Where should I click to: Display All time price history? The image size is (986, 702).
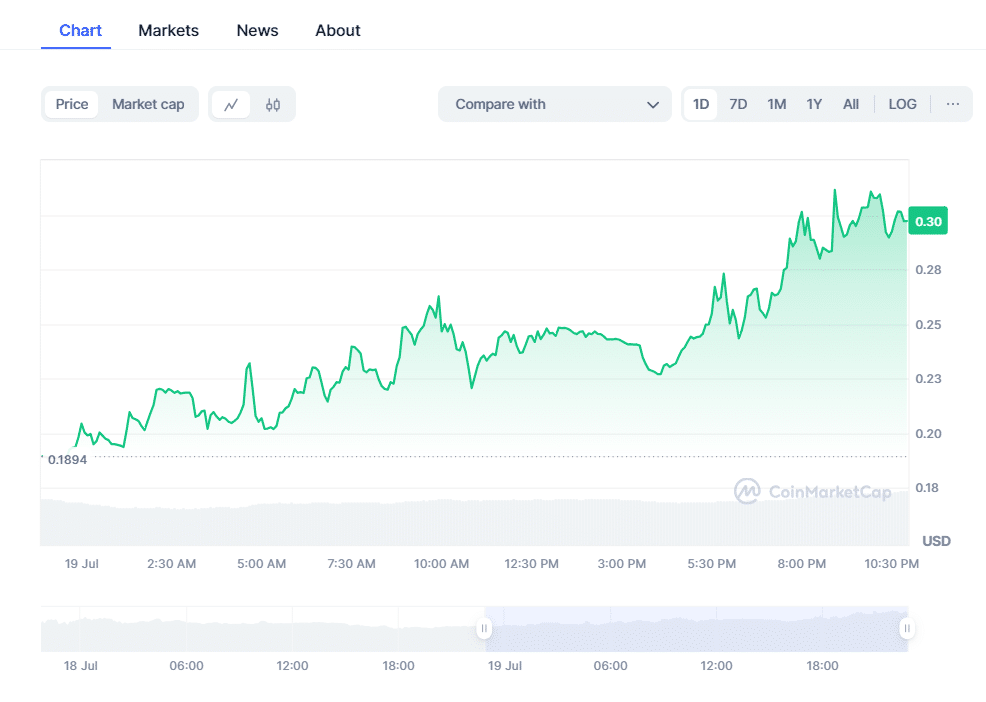pos(850,104)
